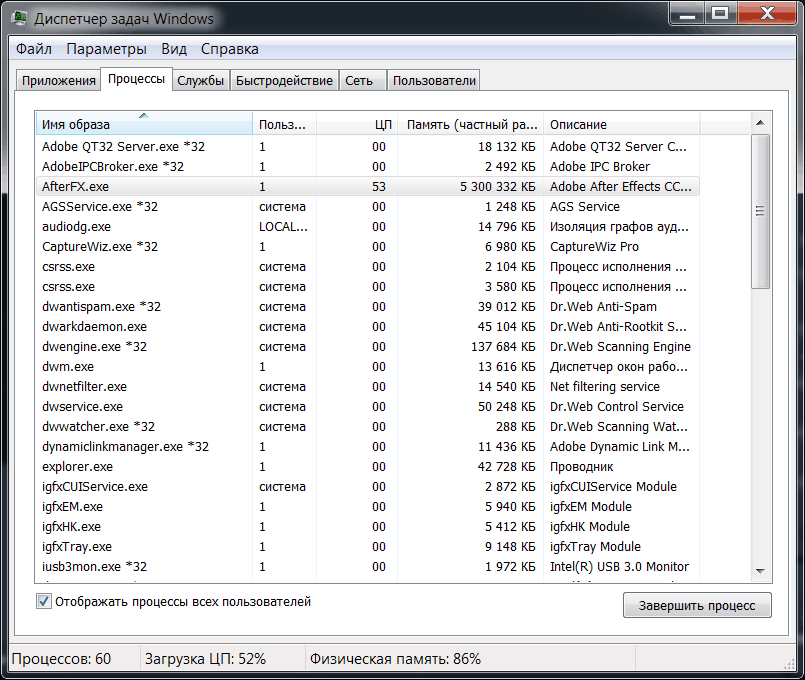Click the 5 300 332 КБ memory value
The width and height of the screenshot is (805, 680).
(x=497, y=186)
